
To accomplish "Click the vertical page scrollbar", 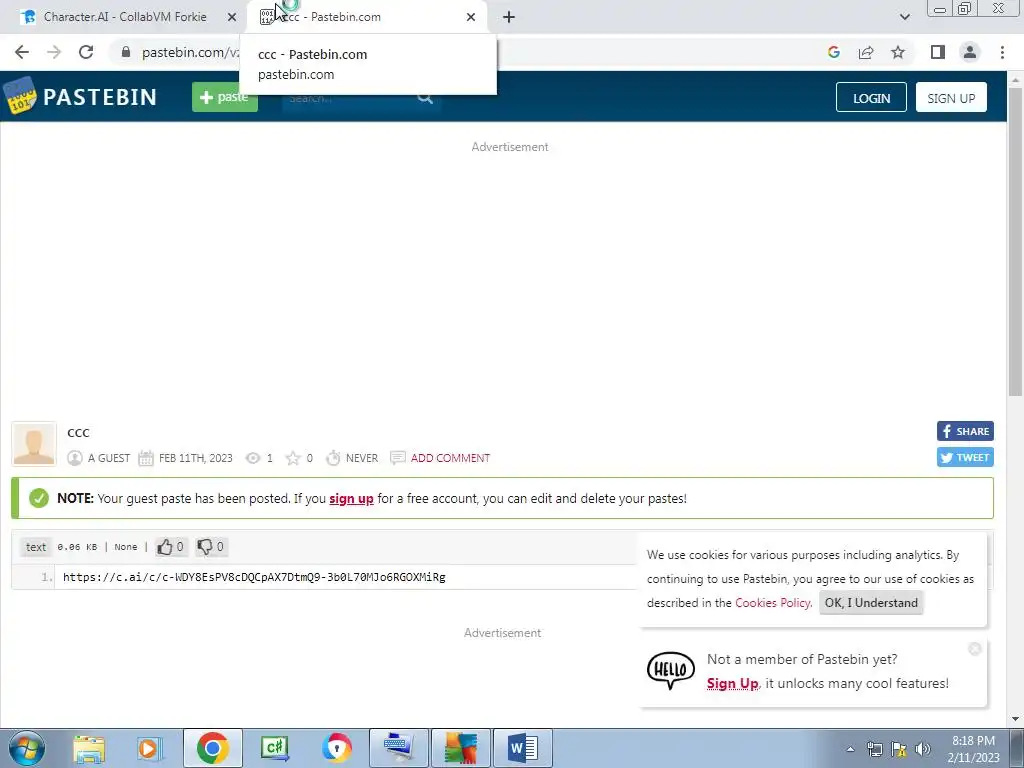I will [1015, 242].
